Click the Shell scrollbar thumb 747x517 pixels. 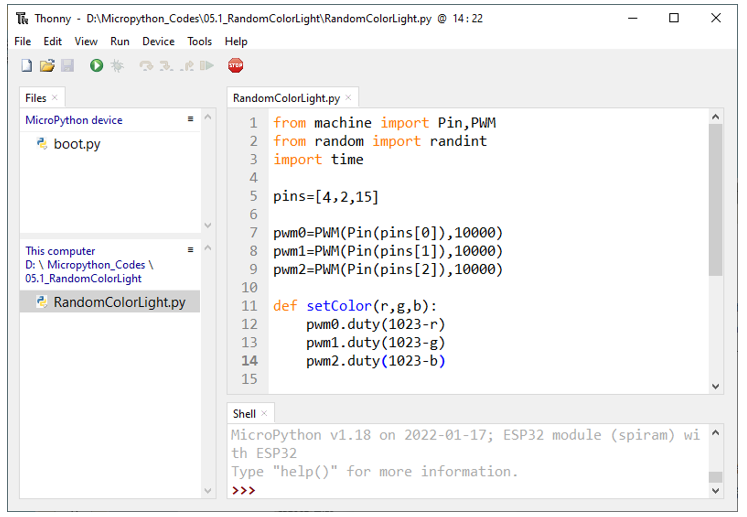tap(716, 477)
